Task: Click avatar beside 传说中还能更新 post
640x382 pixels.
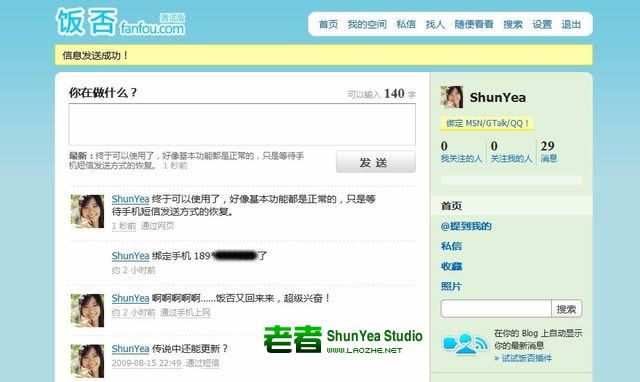Action: pos(87,361)
